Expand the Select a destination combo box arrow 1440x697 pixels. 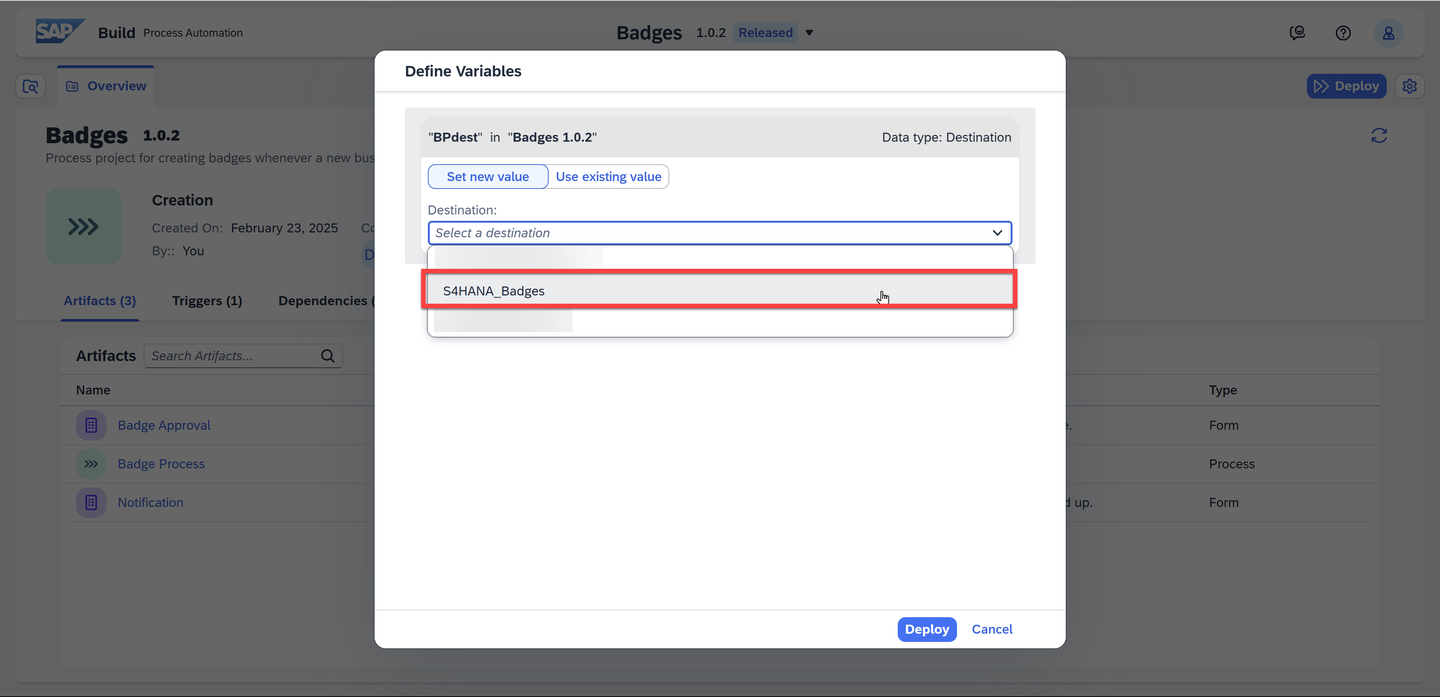[997, 233]
